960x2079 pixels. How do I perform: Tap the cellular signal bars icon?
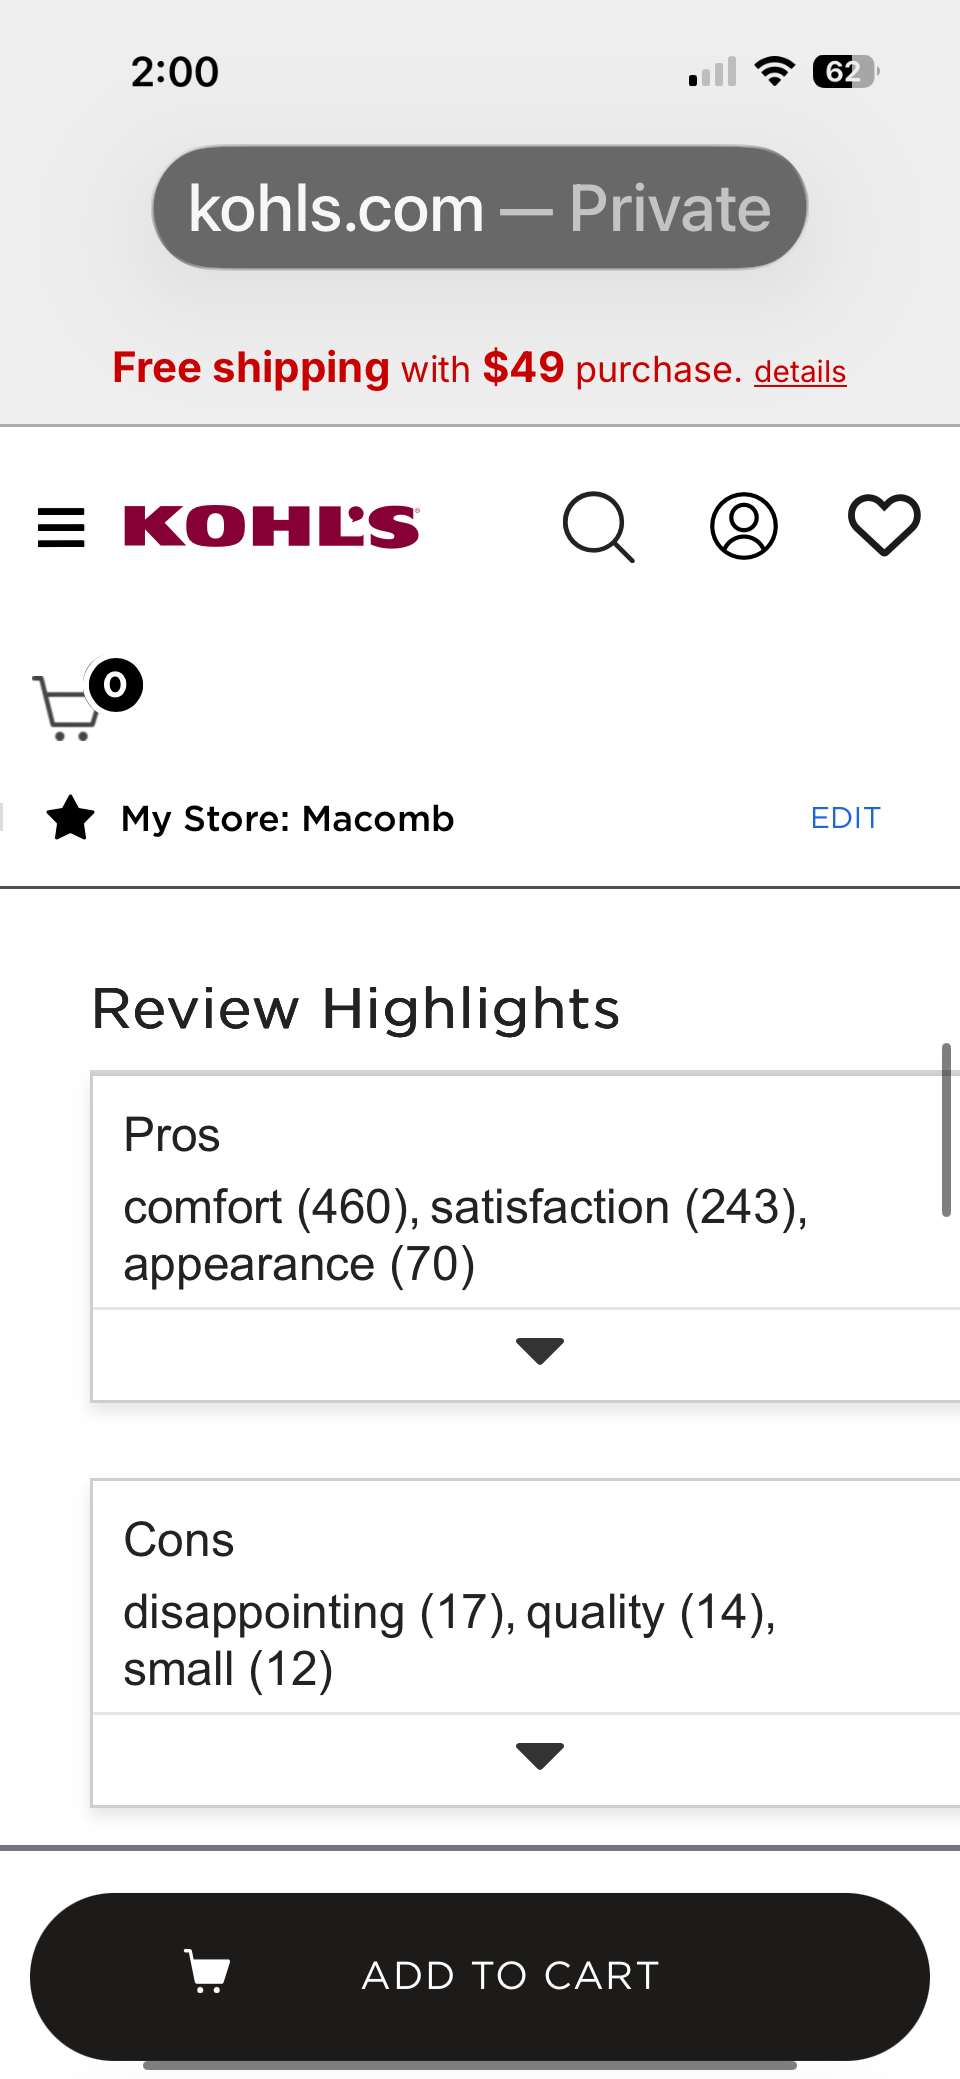[x=713, y=72]
